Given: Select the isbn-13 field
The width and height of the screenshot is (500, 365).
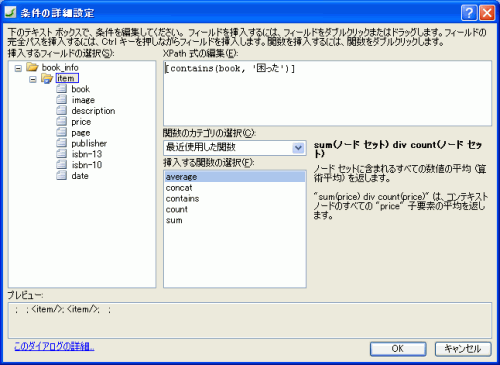Looking at the screenshot, I should (87, 154).
